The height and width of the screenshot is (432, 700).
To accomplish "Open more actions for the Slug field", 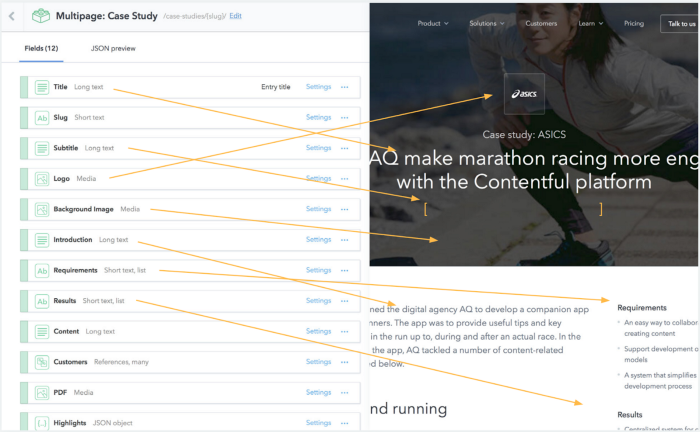I will [x=345, y=118].
